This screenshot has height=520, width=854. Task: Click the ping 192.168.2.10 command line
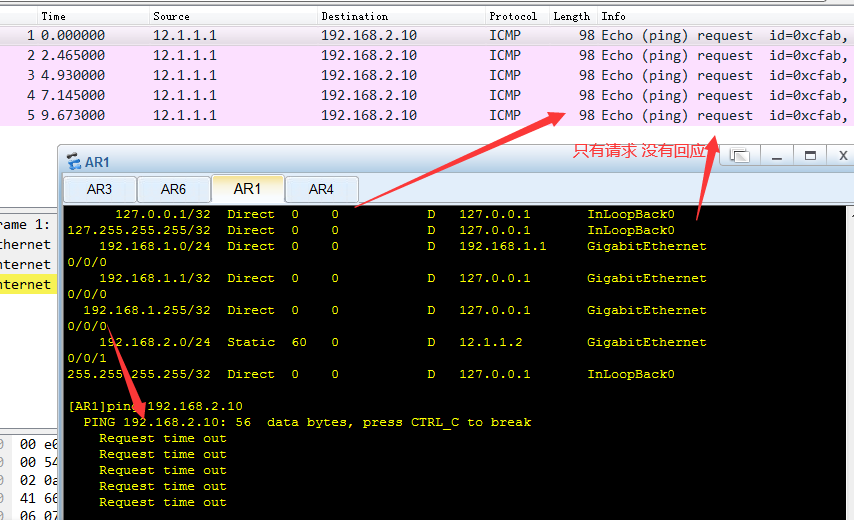(x=155, y=406)
